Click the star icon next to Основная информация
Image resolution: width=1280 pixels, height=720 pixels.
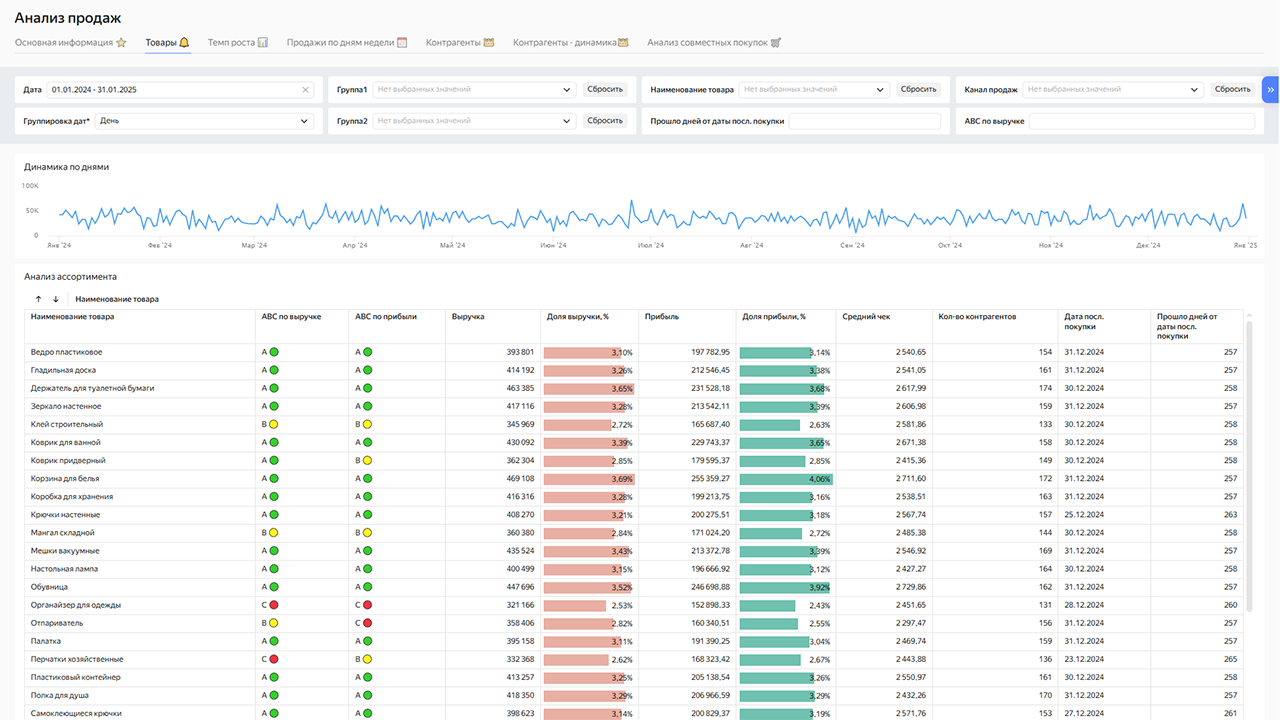[x=121, y=43]
